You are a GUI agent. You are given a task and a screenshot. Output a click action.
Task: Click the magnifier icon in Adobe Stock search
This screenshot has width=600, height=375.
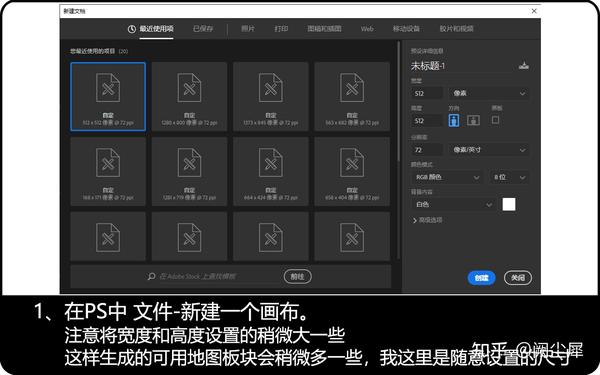[152, 276]
